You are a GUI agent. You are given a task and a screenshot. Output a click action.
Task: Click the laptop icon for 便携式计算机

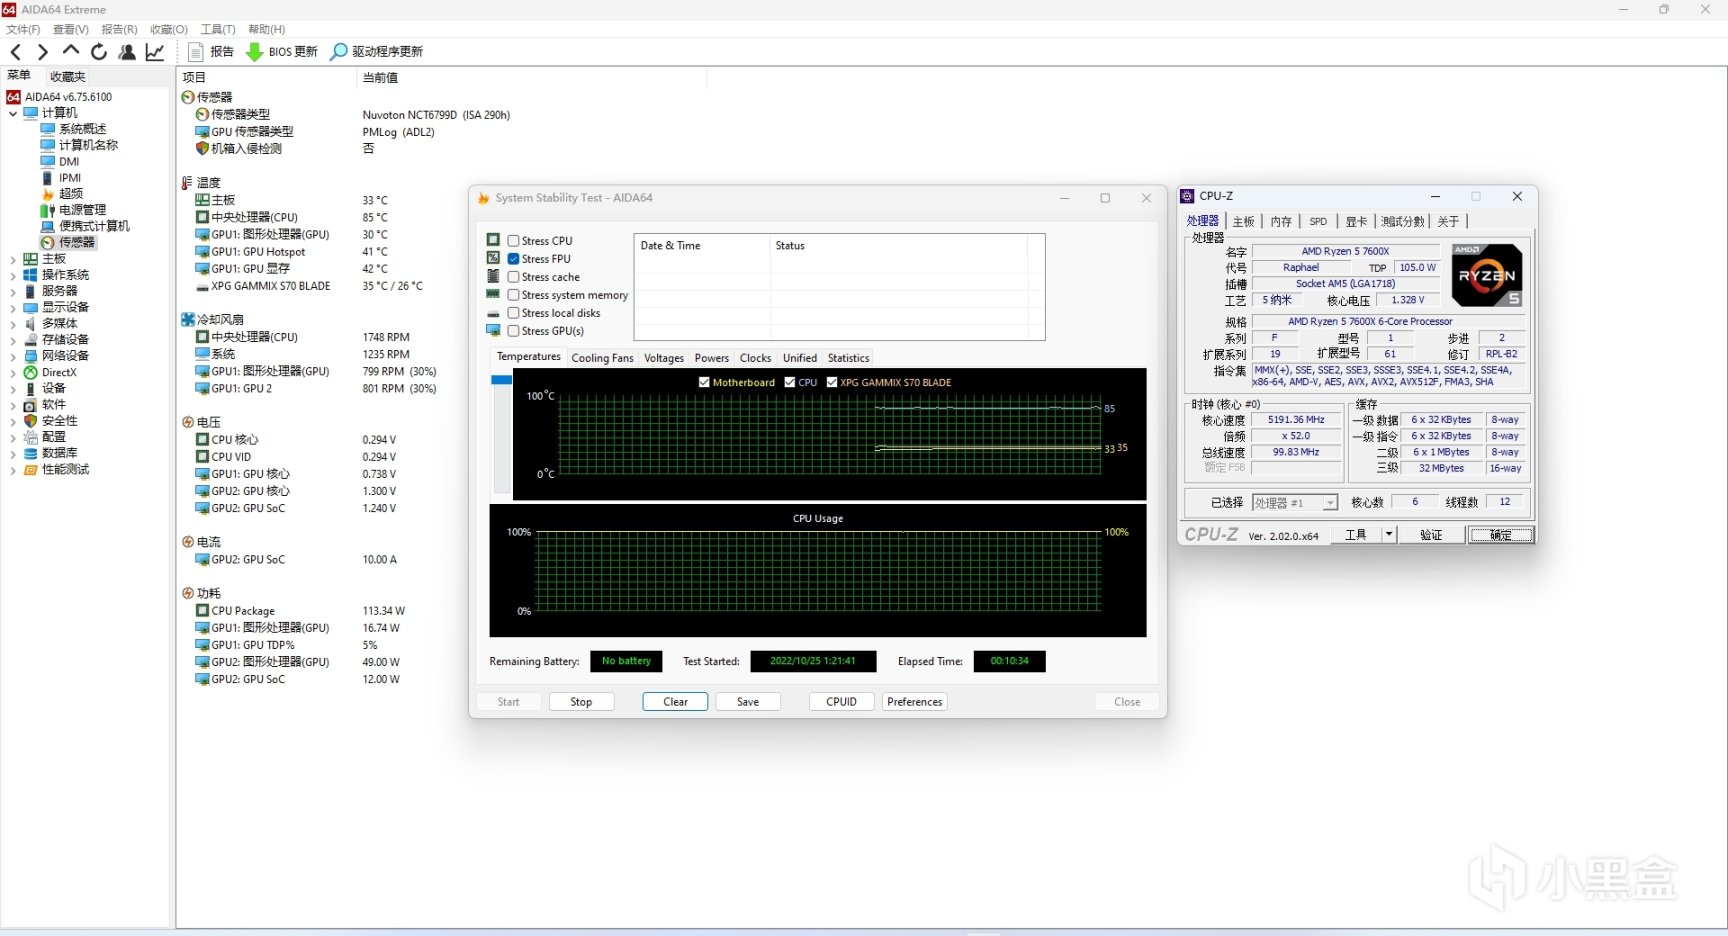tap(48, 226)
